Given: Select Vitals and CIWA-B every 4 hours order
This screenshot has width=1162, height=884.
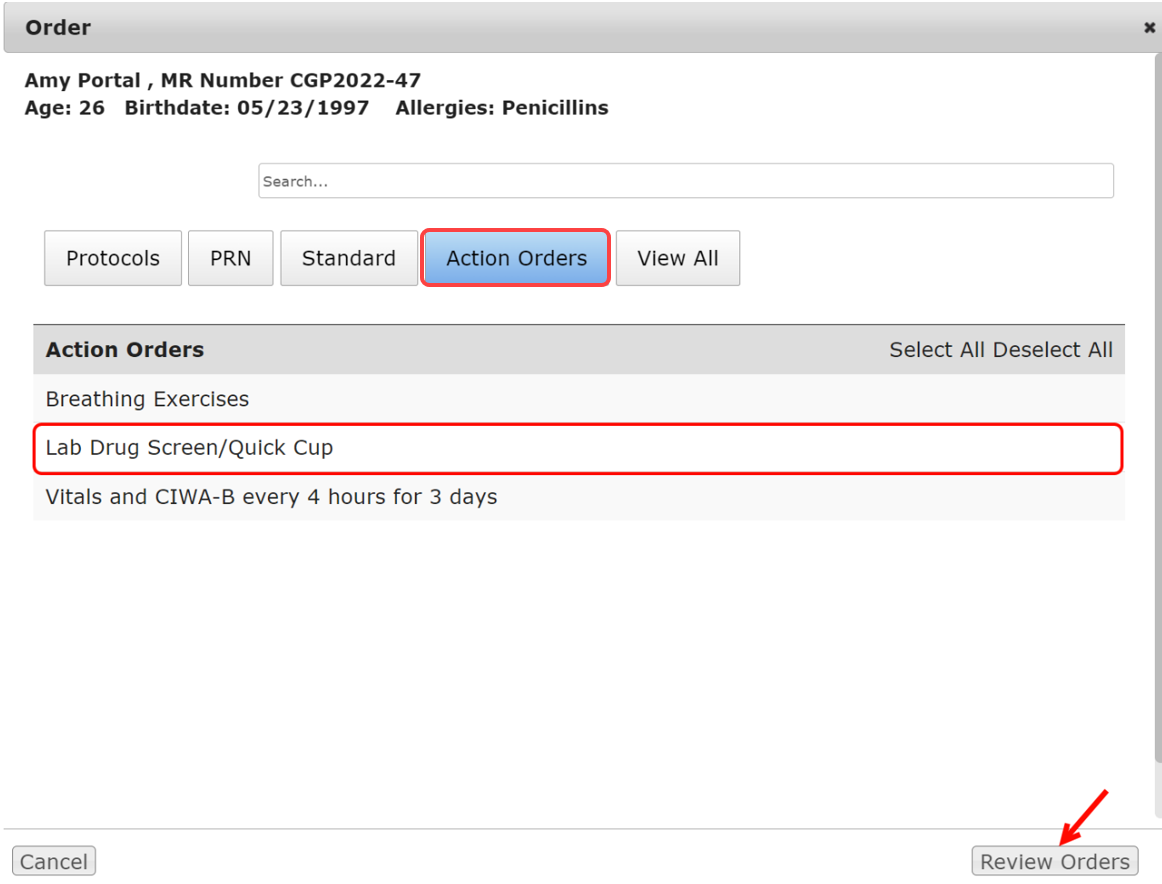Looking at the screenshot, I should pyautogui.click(x=579, y=496).
